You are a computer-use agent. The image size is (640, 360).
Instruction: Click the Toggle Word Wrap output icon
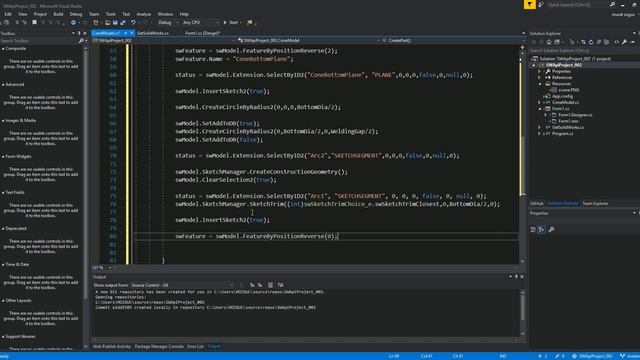click(x=280, y=285)
